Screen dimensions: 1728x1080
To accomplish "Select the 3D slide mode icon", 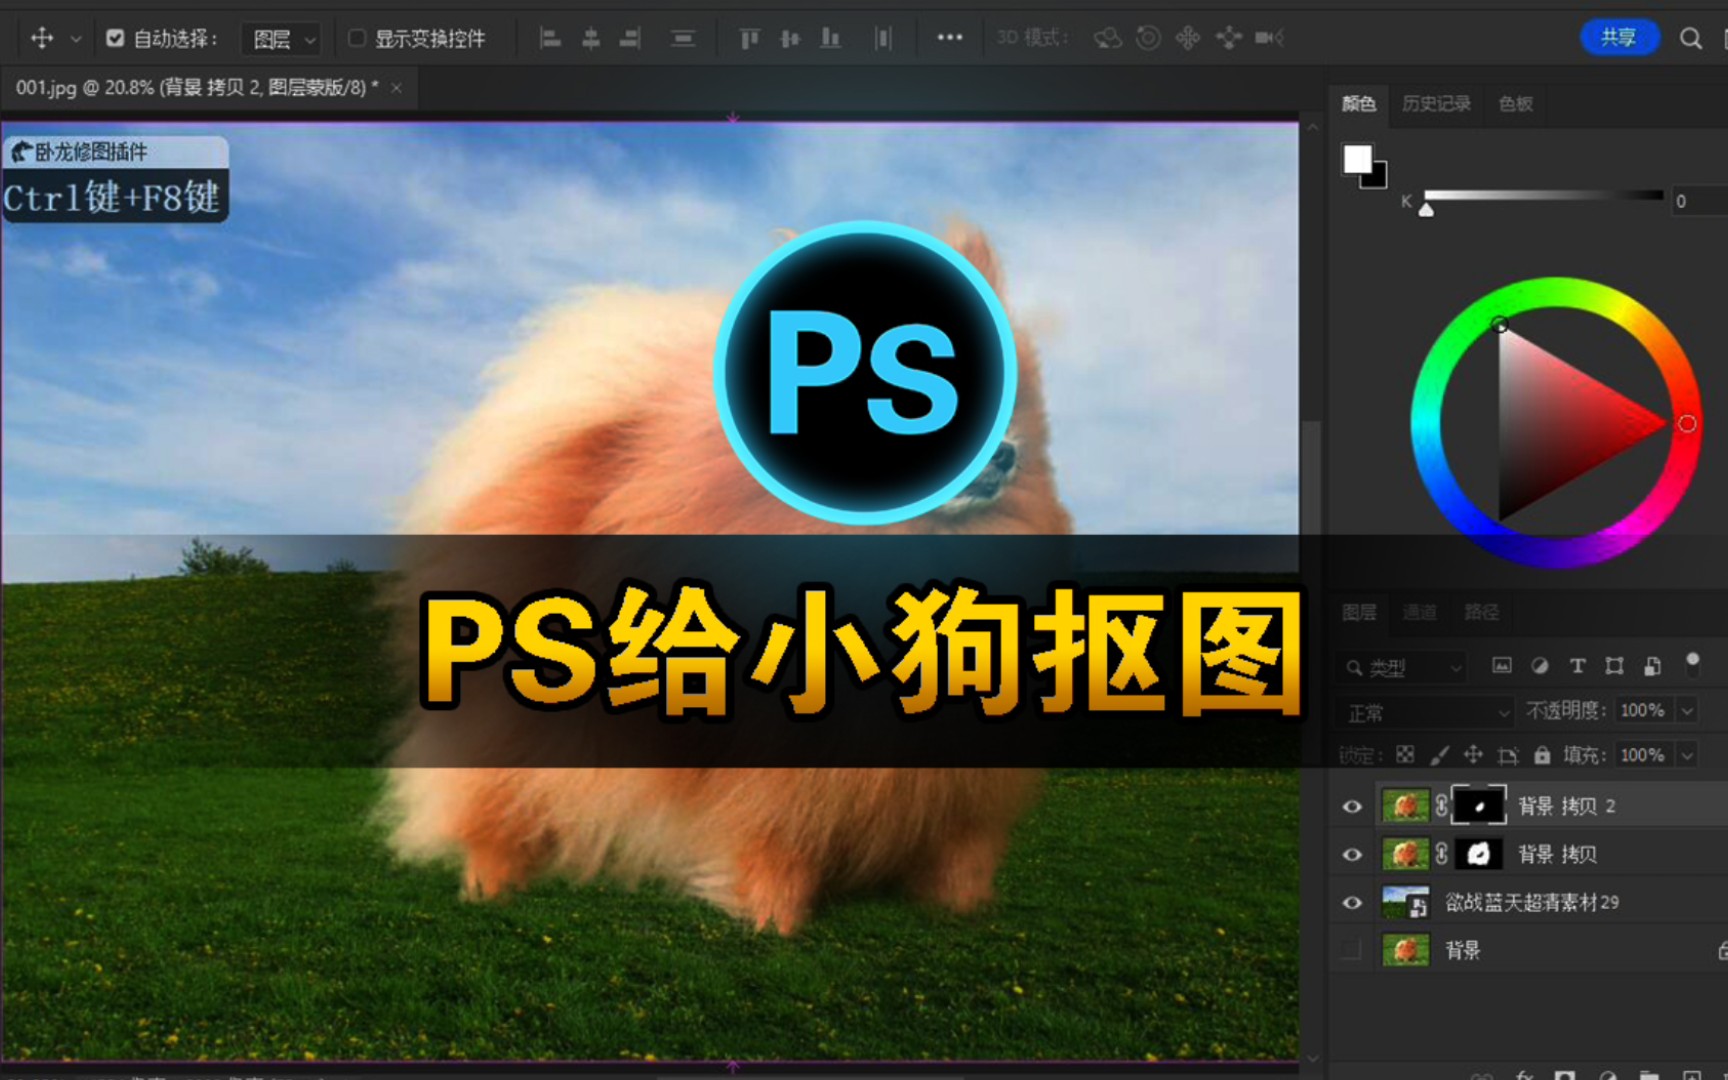I will [x=1229, y=38].
